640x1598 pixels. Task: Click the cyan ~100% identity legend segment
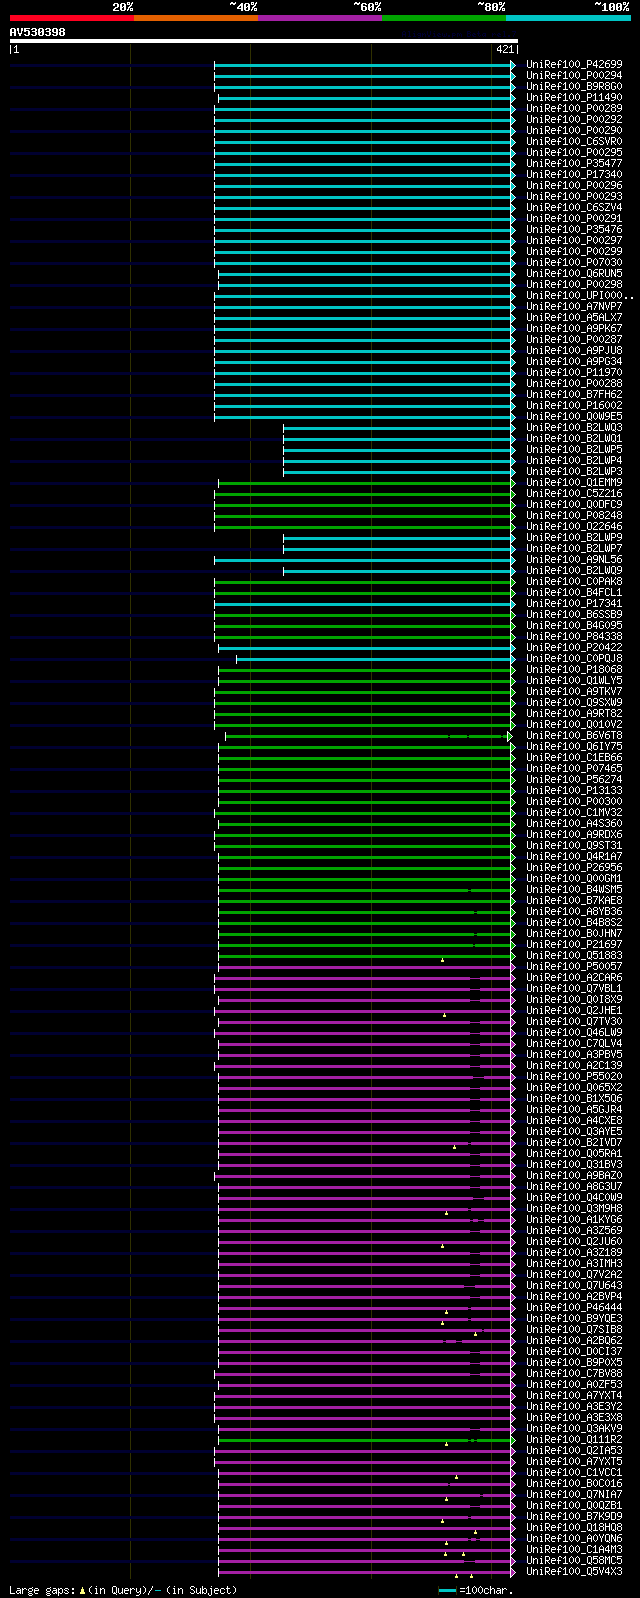click(568, 18)
